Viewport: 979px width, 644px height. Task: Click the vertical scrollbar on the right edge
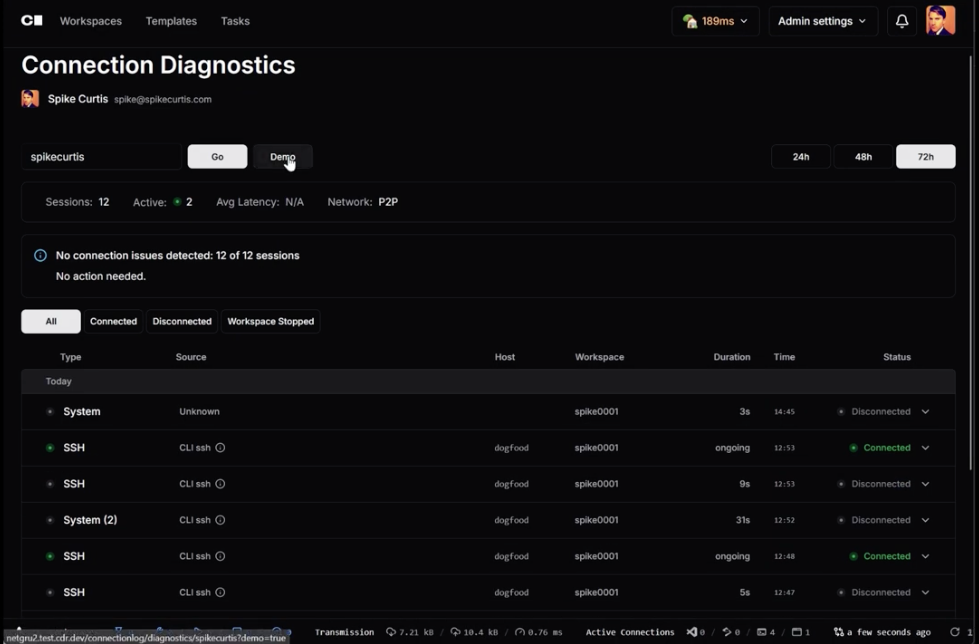coord(971,262)
